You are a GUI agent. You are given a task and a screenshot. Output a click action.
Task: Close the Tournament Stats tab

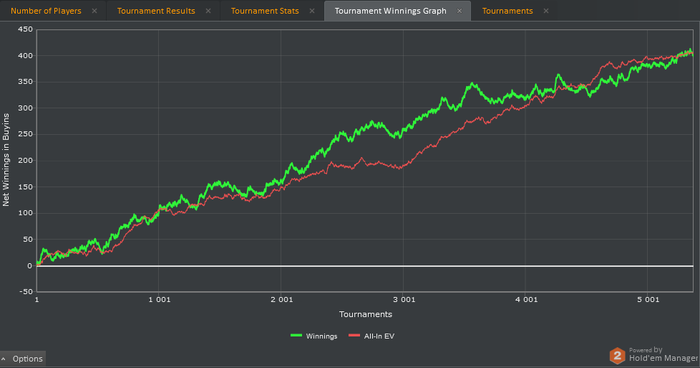pyautogui.click(x=312, y=11)
